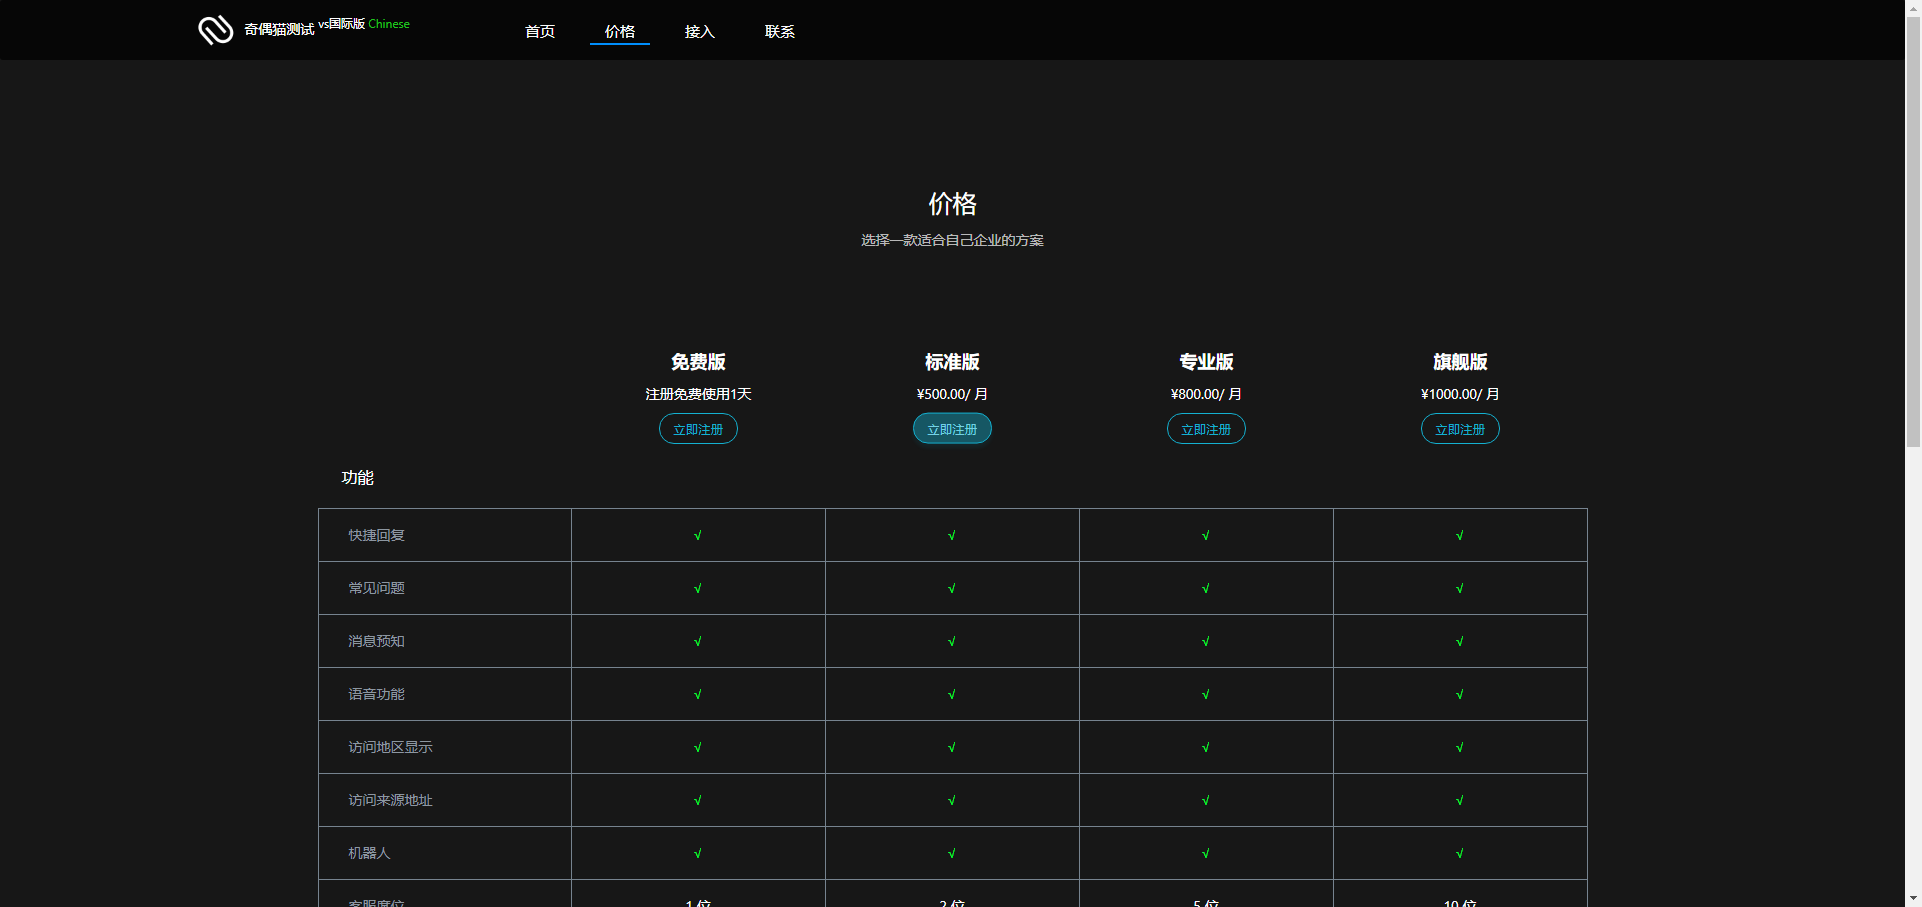Click the scrollbar down arrow
This screenshot has height=907, width=1922.
coord(1913,898)
